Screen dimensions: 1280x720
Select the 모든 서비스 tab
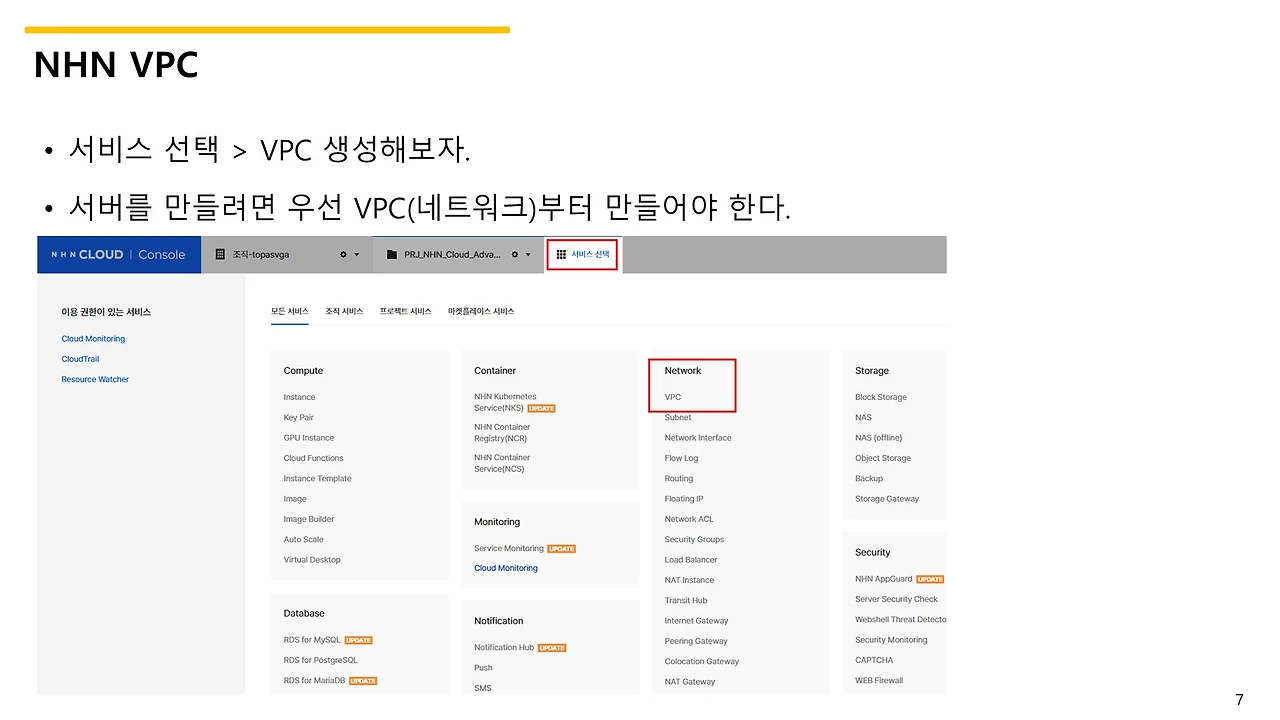pos(289,311)
